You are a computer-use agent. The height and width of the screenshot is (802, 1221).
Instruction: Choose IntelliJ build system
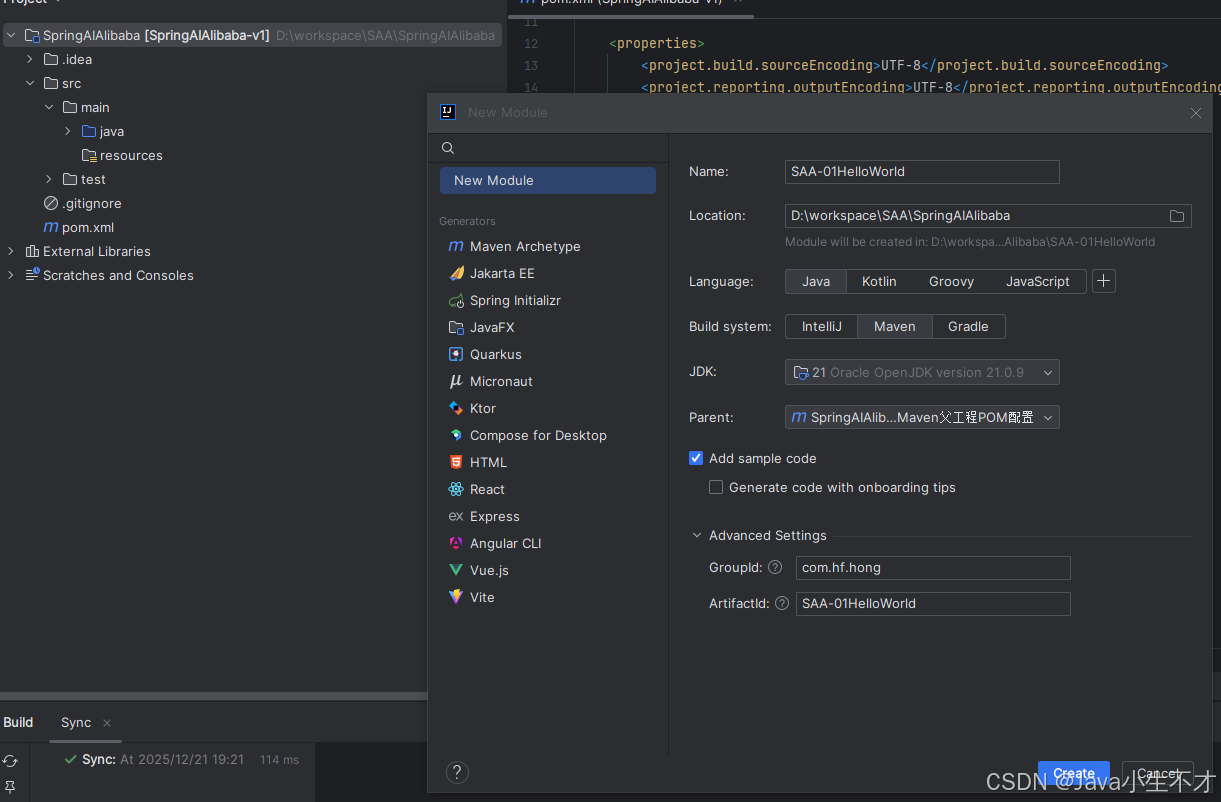[x=822, y=326]
